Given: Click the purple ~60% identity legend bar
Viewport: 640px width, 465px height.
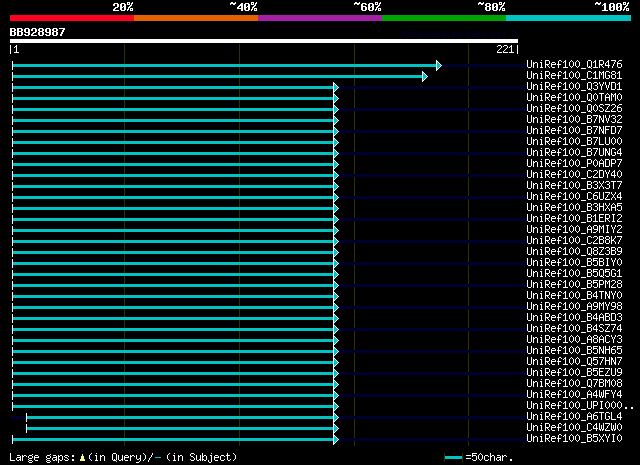Looking at the screenshot, I should (320, 18).
